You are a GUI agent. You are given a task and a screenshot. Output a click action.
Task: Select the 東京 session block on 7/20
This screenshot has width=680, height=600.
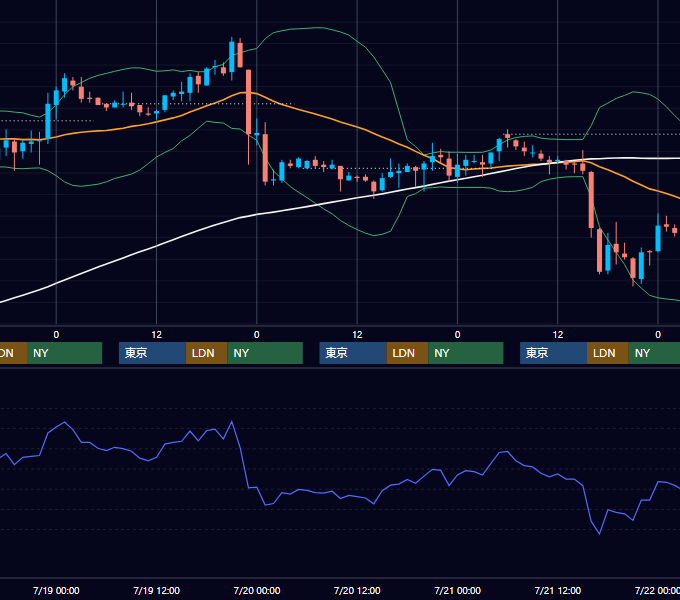[x=353, y=353]
